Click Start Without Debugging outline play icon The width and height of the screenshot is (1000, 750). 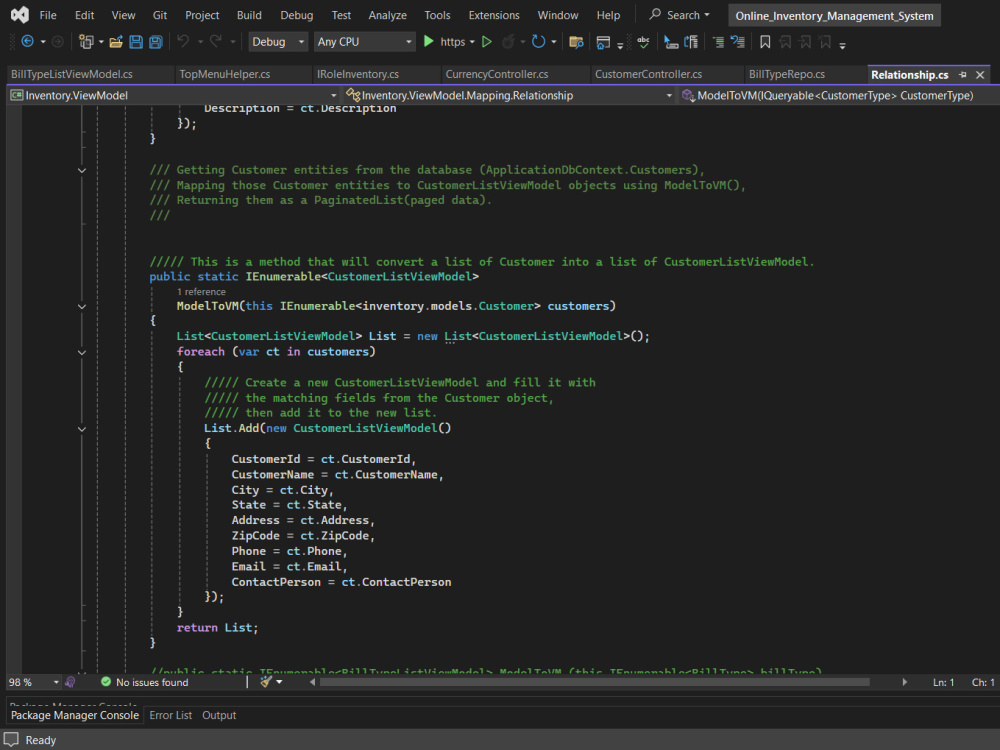[x=487, y=42]
